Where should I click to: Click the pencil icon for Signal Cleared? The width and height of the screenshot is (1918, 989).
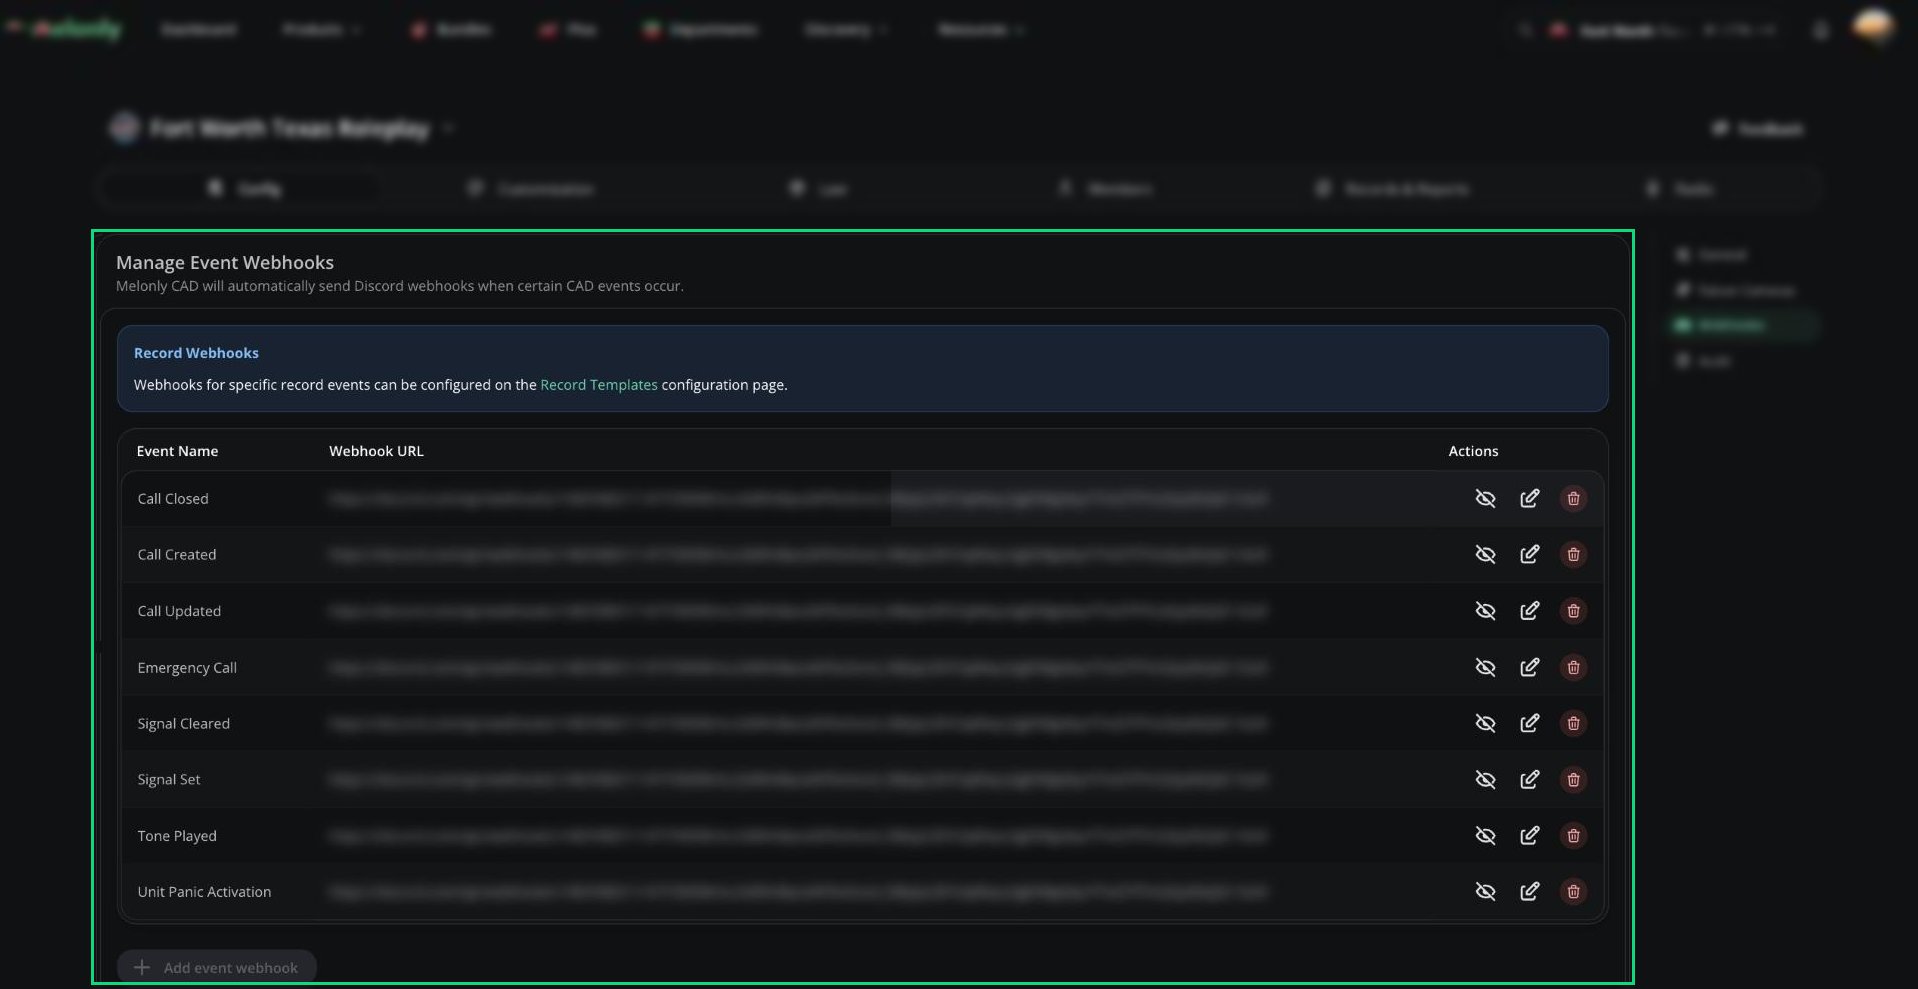[1529, 723]
